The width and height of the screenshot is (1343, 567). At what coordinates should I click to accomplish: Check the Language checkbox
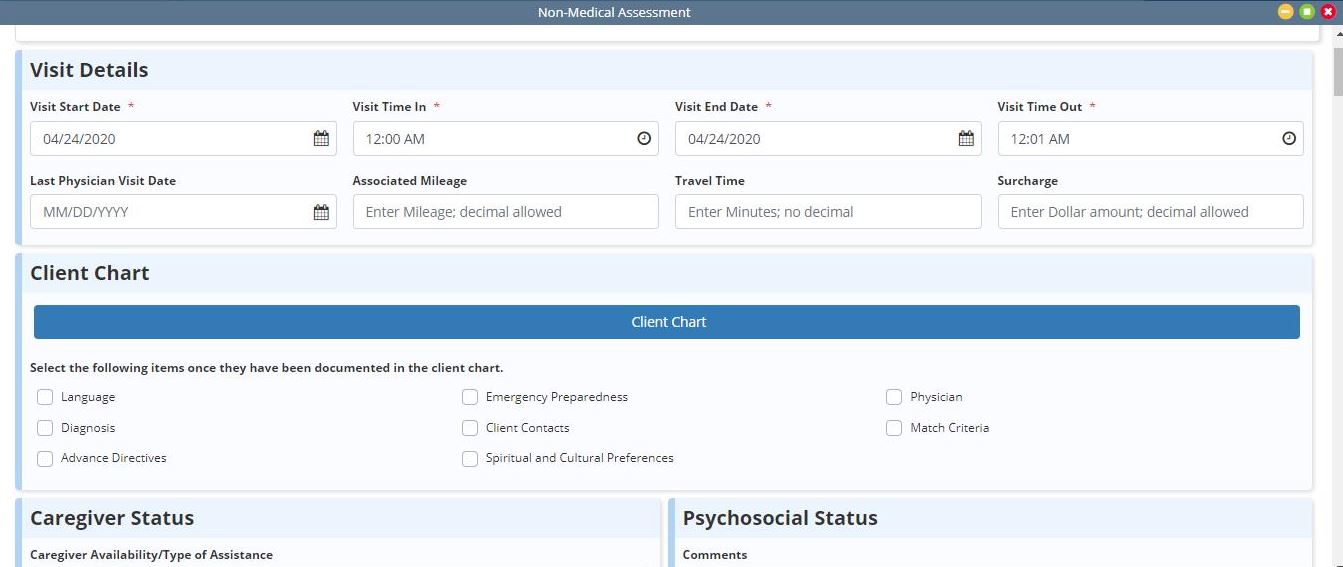pyautogui.click(x=45, y=397)
